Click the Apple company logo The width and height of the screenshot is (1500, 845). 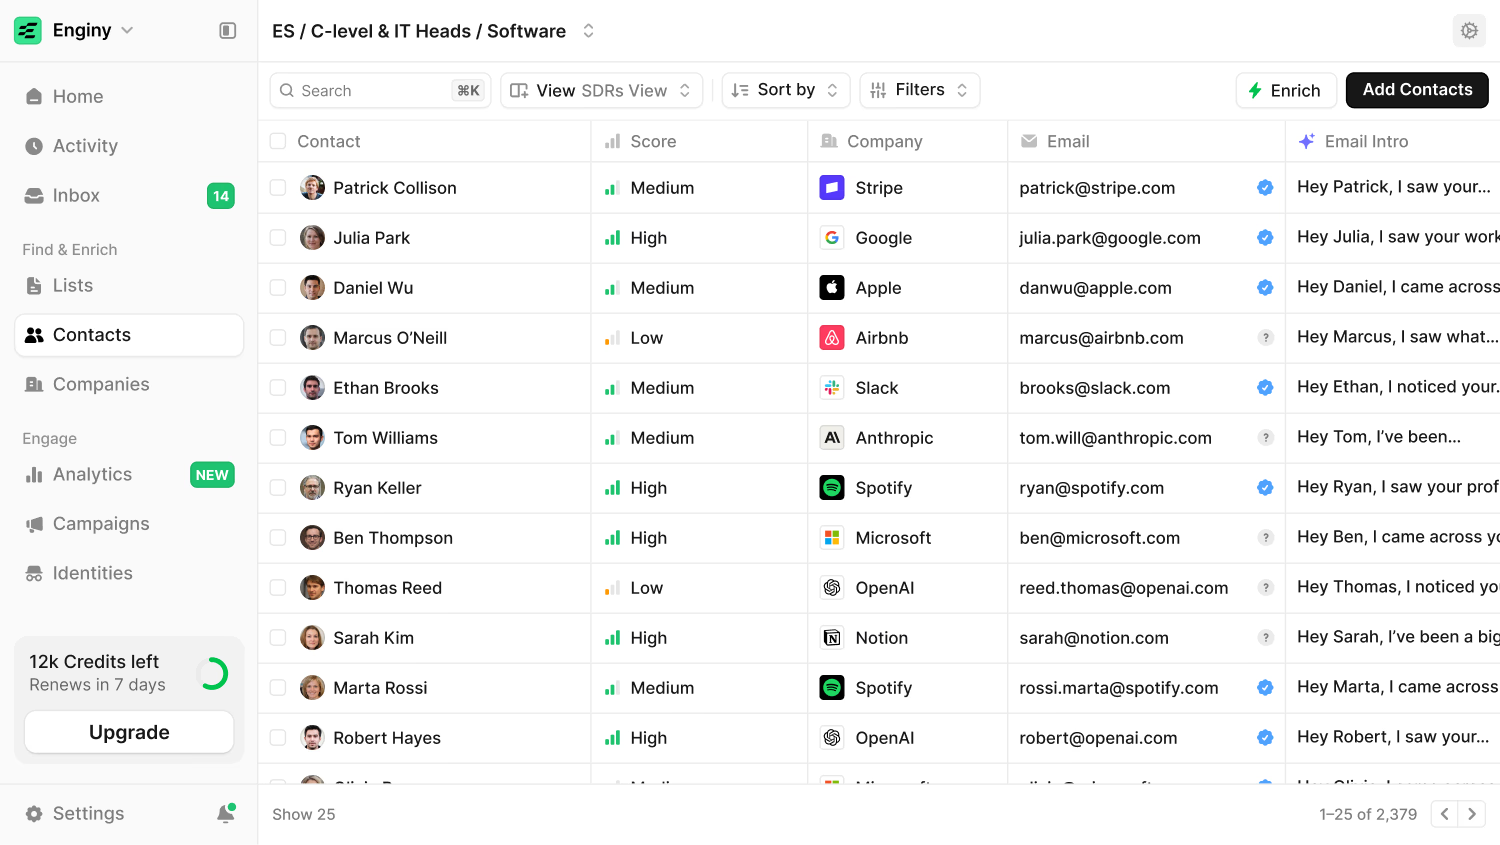coord(832,288)
